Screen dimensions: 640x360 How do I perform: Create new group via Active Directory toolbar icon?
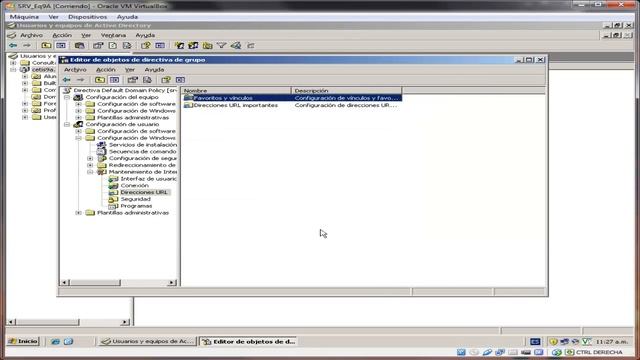[x=193, y=46]
